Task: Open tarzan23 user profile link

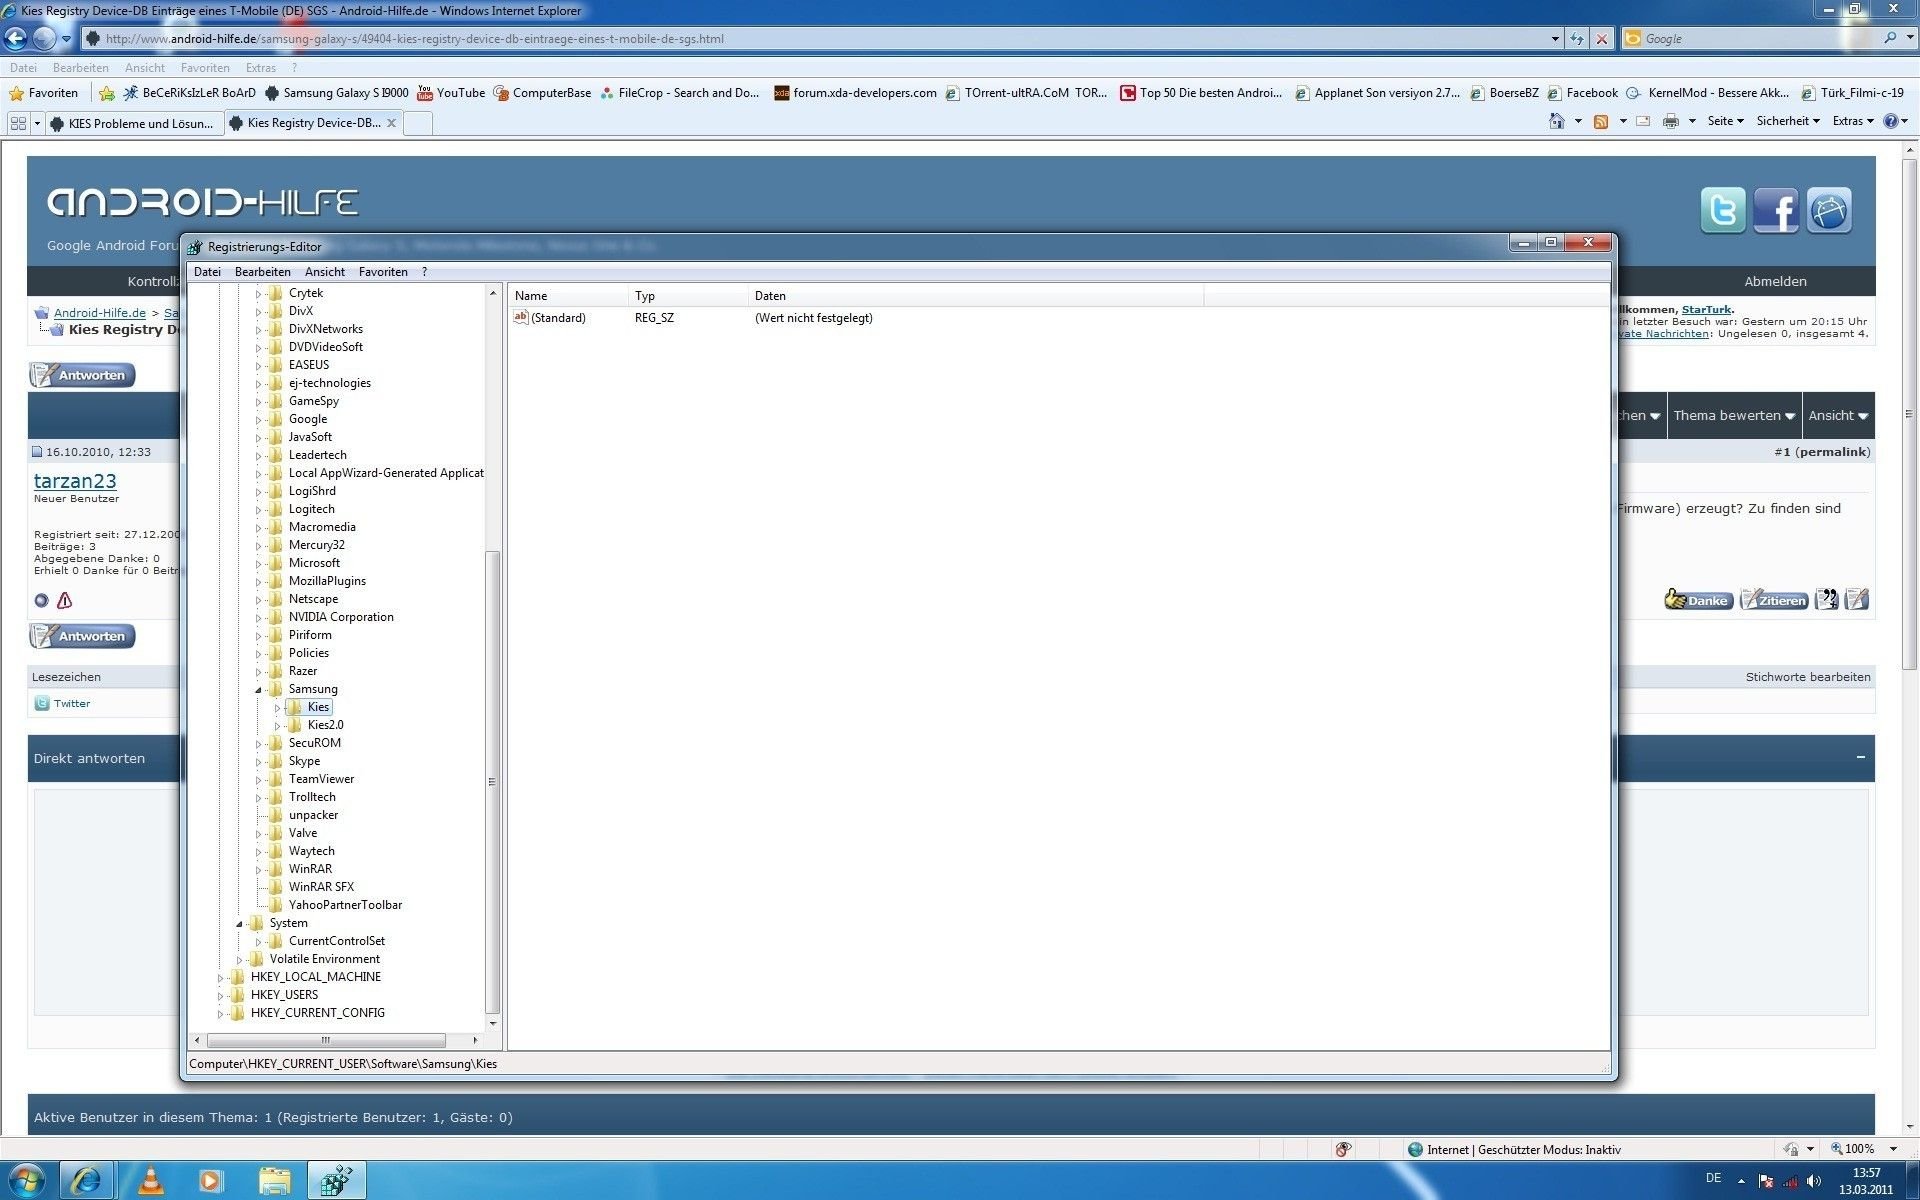Action: [x=75, y=481]
